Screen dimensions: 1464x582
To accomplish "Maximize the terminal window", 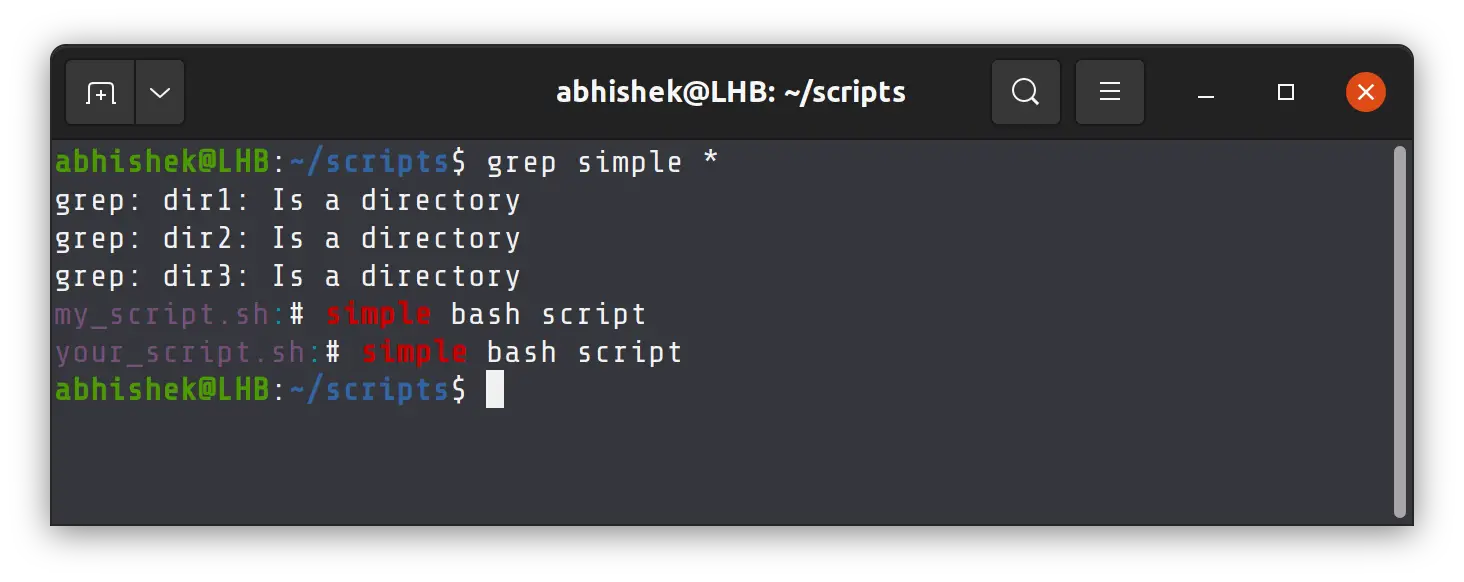I will pyautogui.click(x=1286, y=93).
